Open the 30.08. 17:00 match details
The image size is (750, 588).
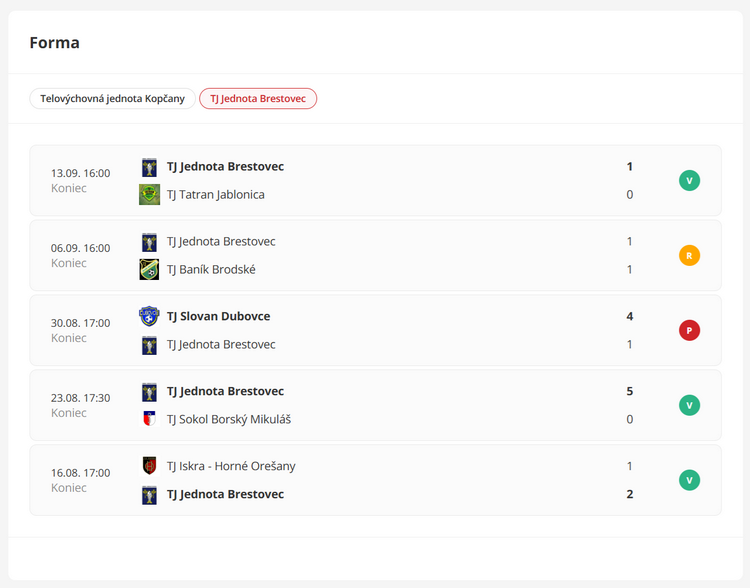(x=375, y=331)
